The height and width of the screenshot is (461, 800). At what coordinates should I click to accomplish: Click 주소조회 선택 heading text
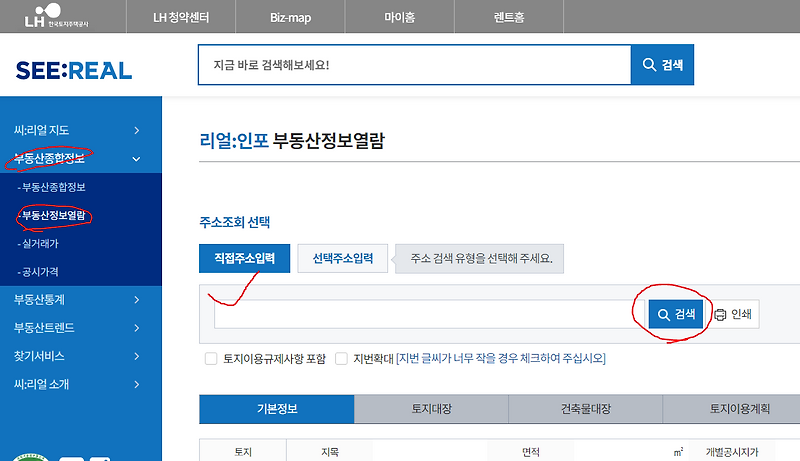pyautogui.click(x=234, y=222)
